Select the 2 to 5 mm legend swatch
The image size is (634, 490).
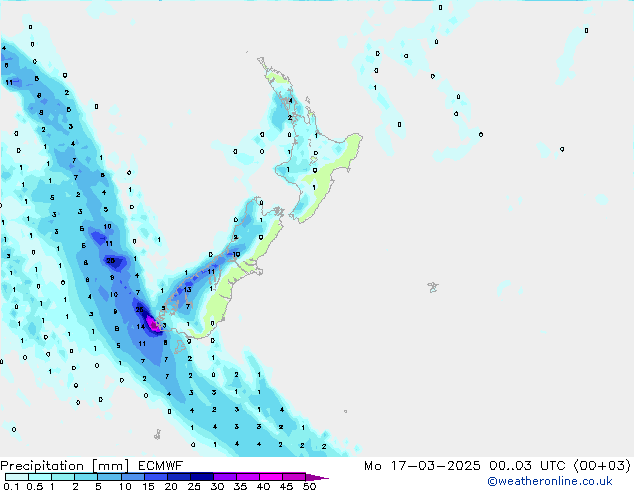tap(86, 477)
